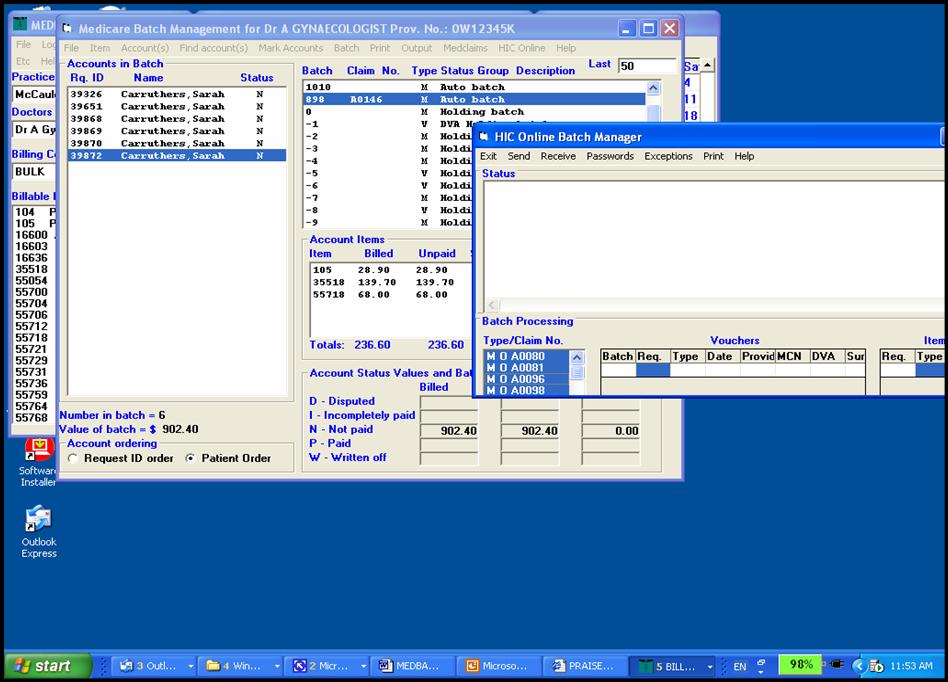Close the Medicare Batch Management window
The image size is (948, 682).
coord(669,28)
